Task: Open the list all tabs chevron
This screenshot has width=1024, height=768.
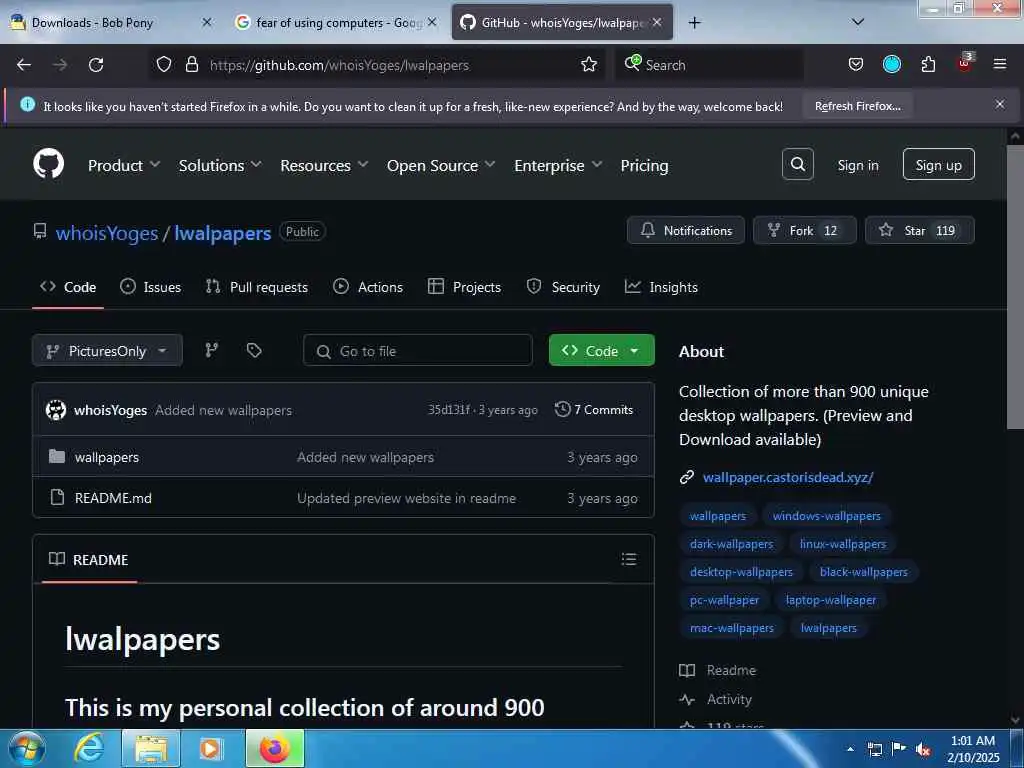Action: 858,22
